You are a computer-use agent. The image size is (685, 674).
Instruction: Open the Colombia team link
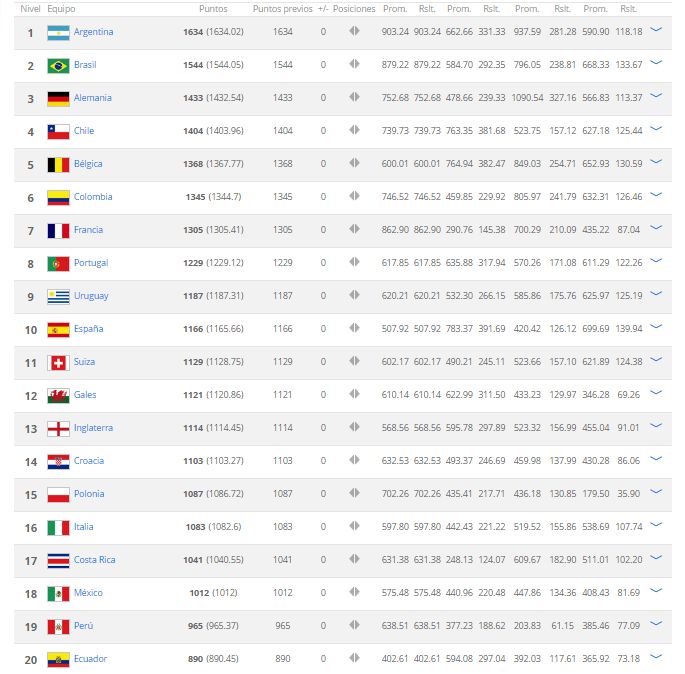(93, 197)
